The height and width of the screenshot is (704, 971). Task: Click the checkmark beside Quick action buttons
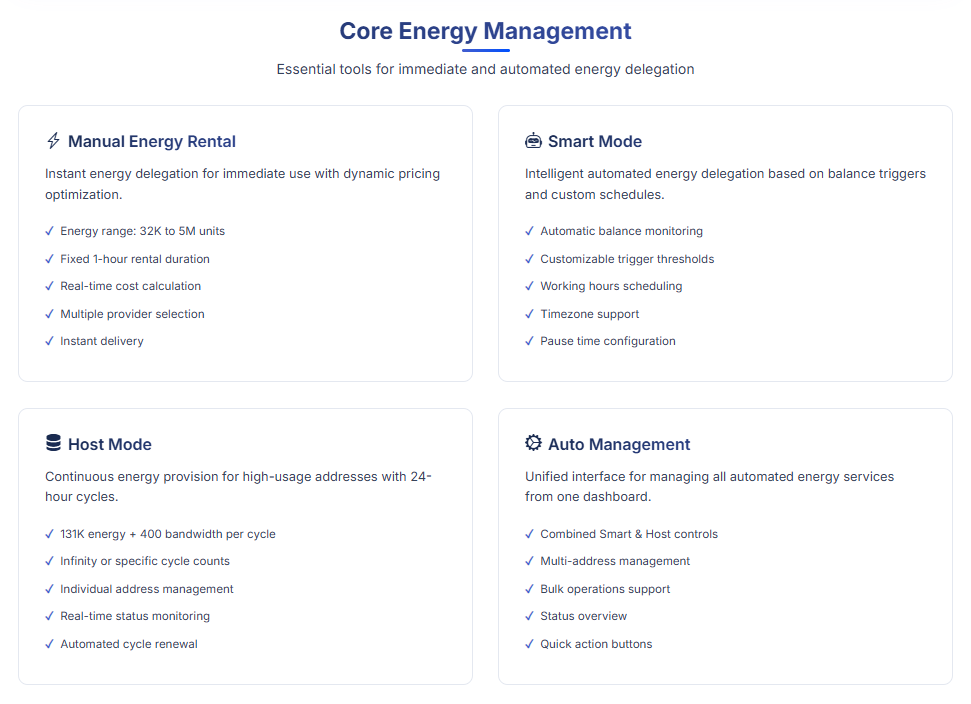pyautogui.click(x=530, y=644)
